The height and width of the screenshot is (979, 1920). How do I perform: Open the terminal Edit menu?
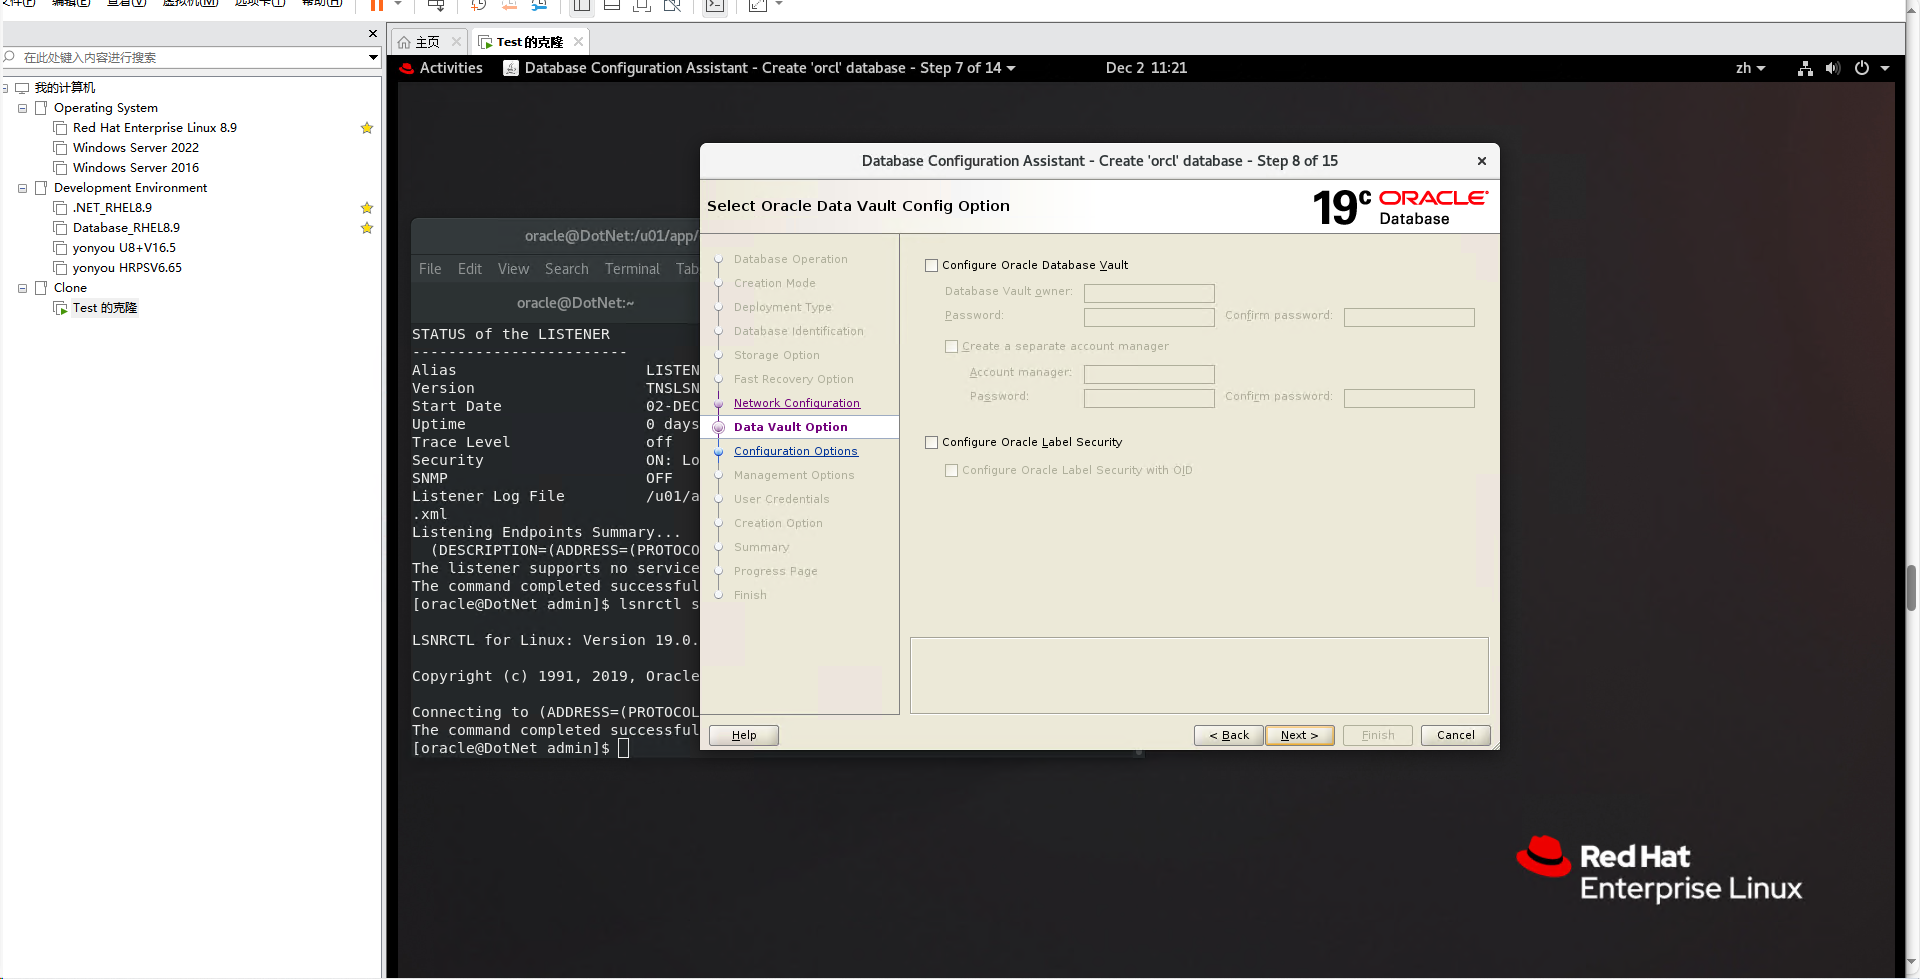470,269
